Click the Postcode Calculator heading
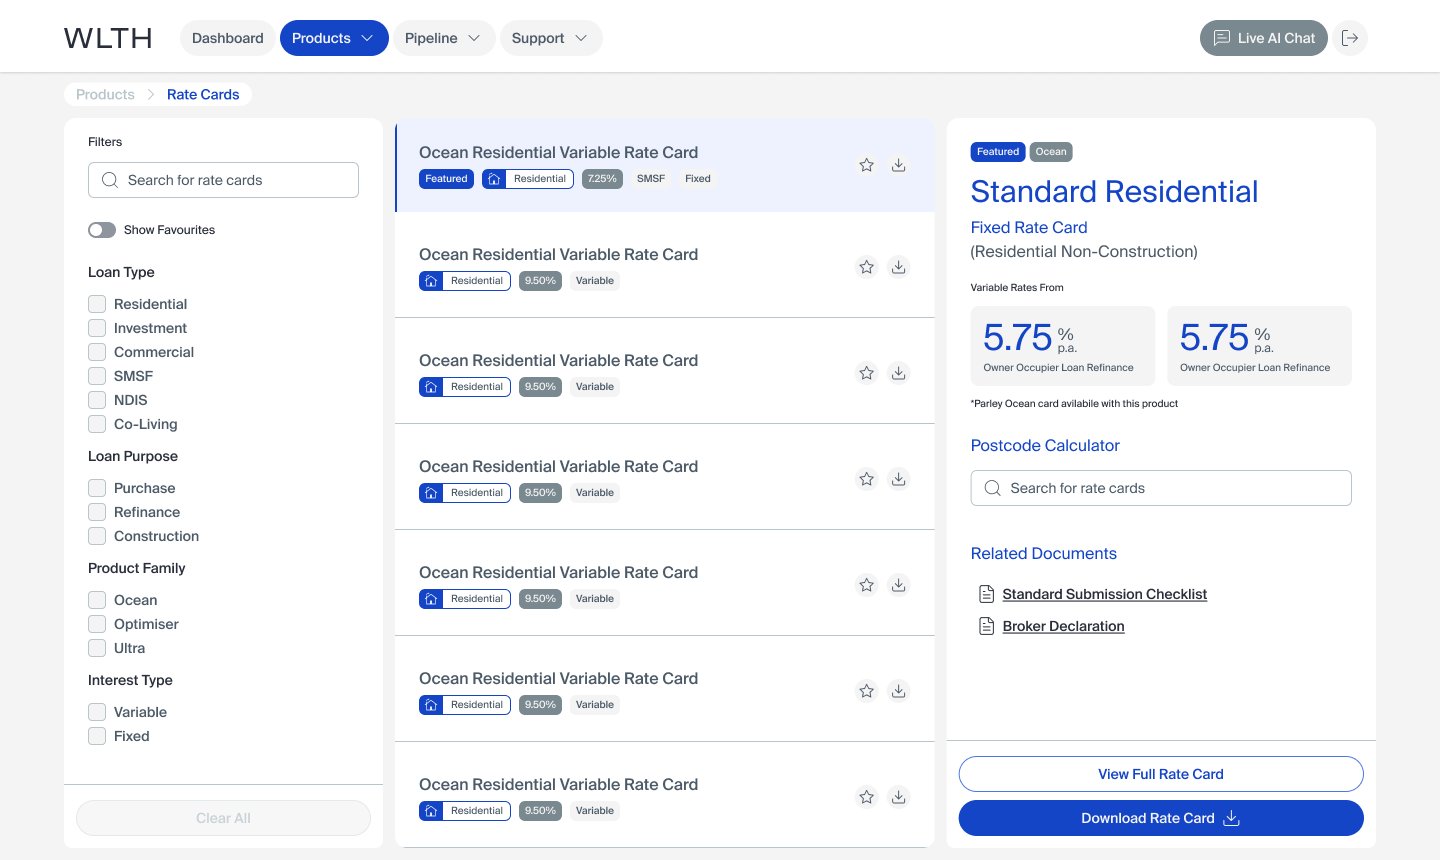Image resolution: width=1440 pixels, height=860 pixels. (1045, 445)
